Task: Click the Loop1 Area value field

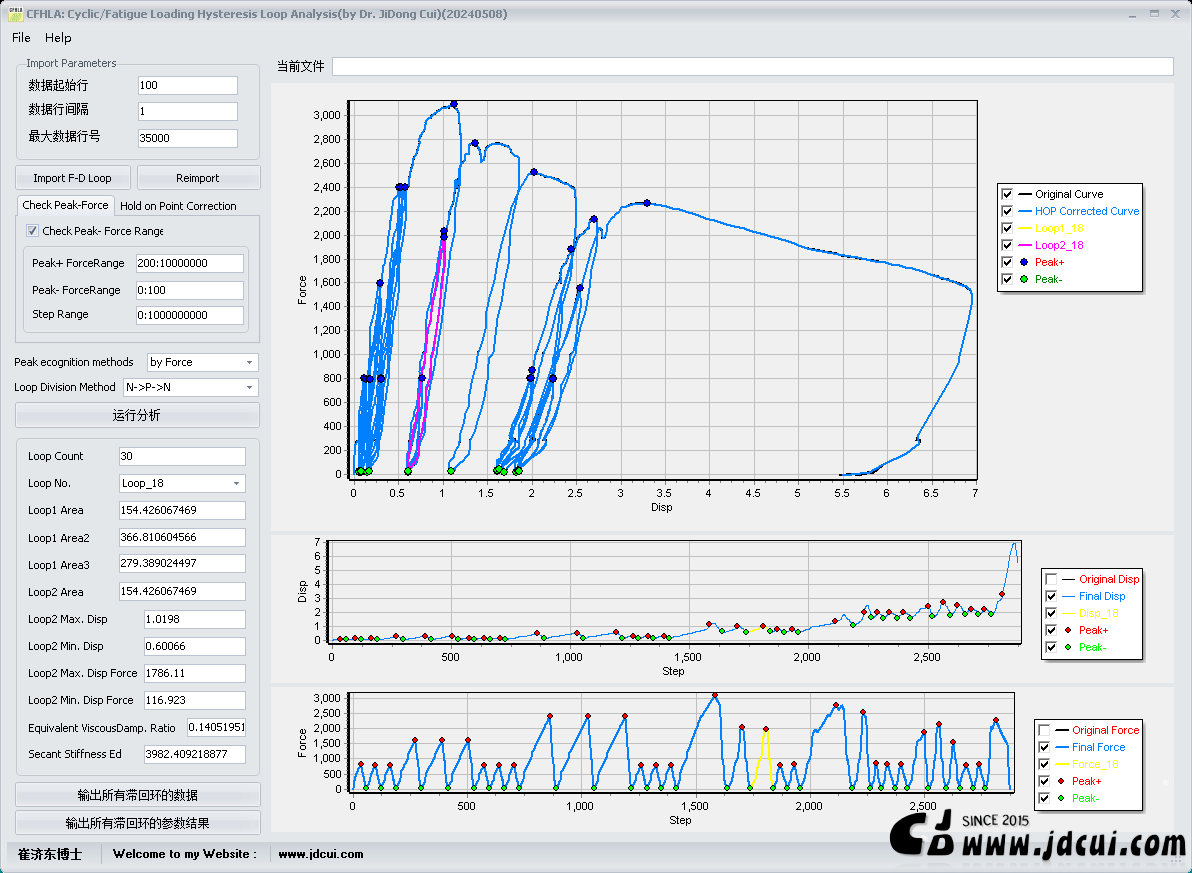Action: (182, 510)
